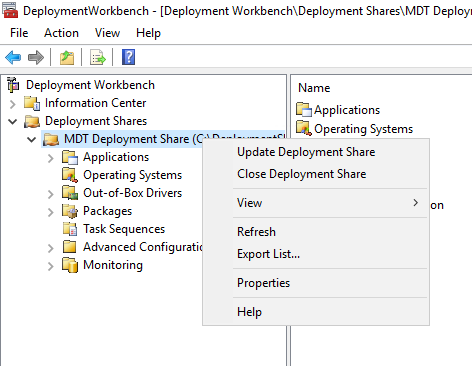Click the DeploymentWorkbench title bar app icon

tap(10, 10)
